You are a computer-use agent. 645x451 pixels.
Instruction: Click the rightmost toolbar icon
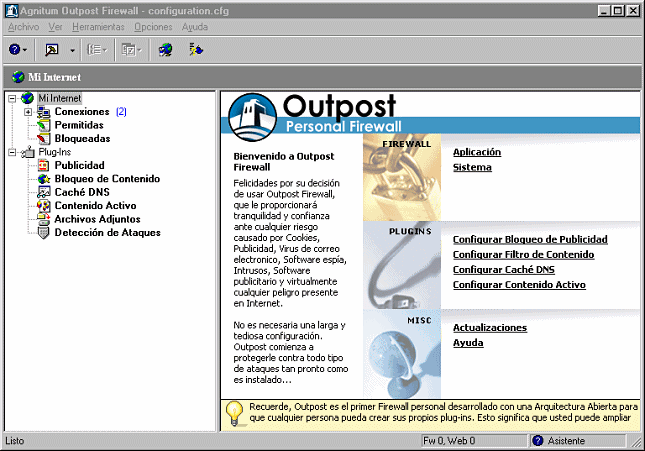(196, 49)
